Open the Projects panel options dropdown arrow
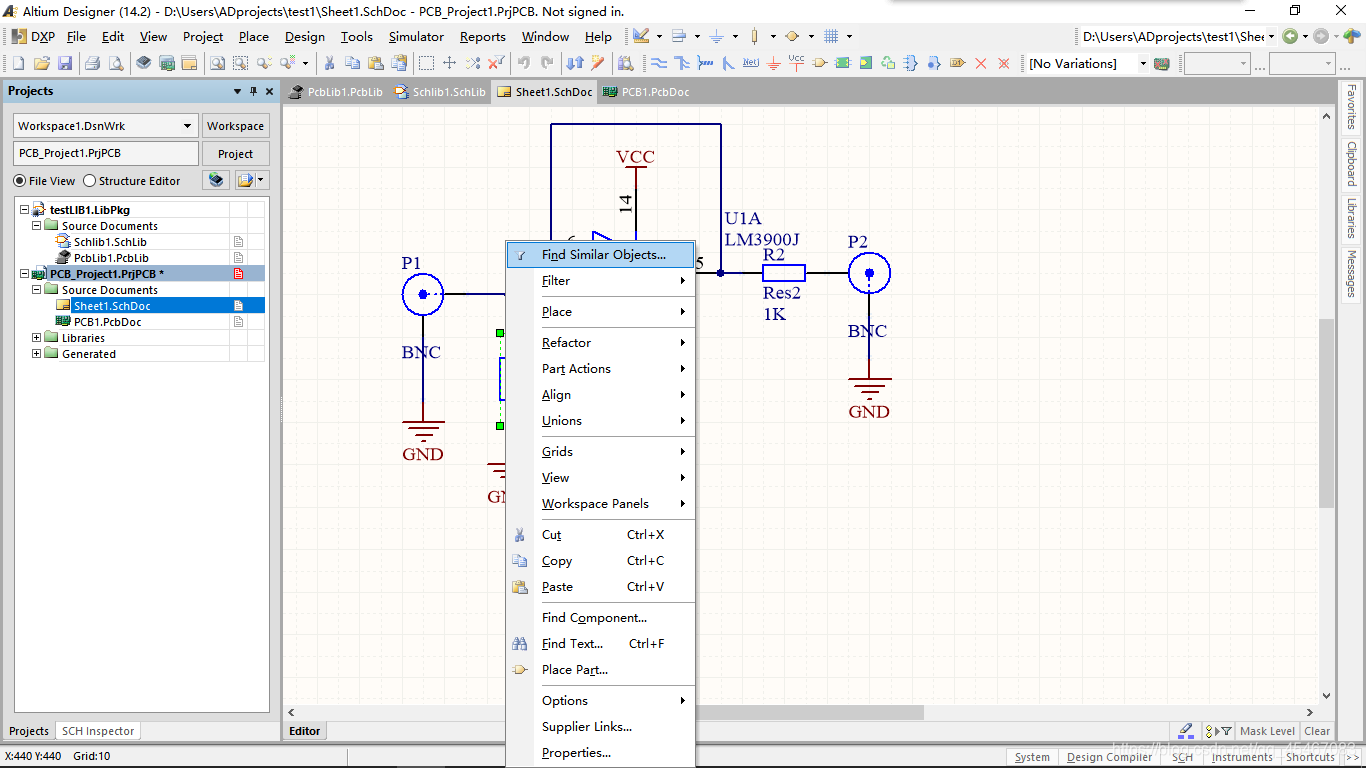This screenshot has width=1366, height=768. pos(237,91)
